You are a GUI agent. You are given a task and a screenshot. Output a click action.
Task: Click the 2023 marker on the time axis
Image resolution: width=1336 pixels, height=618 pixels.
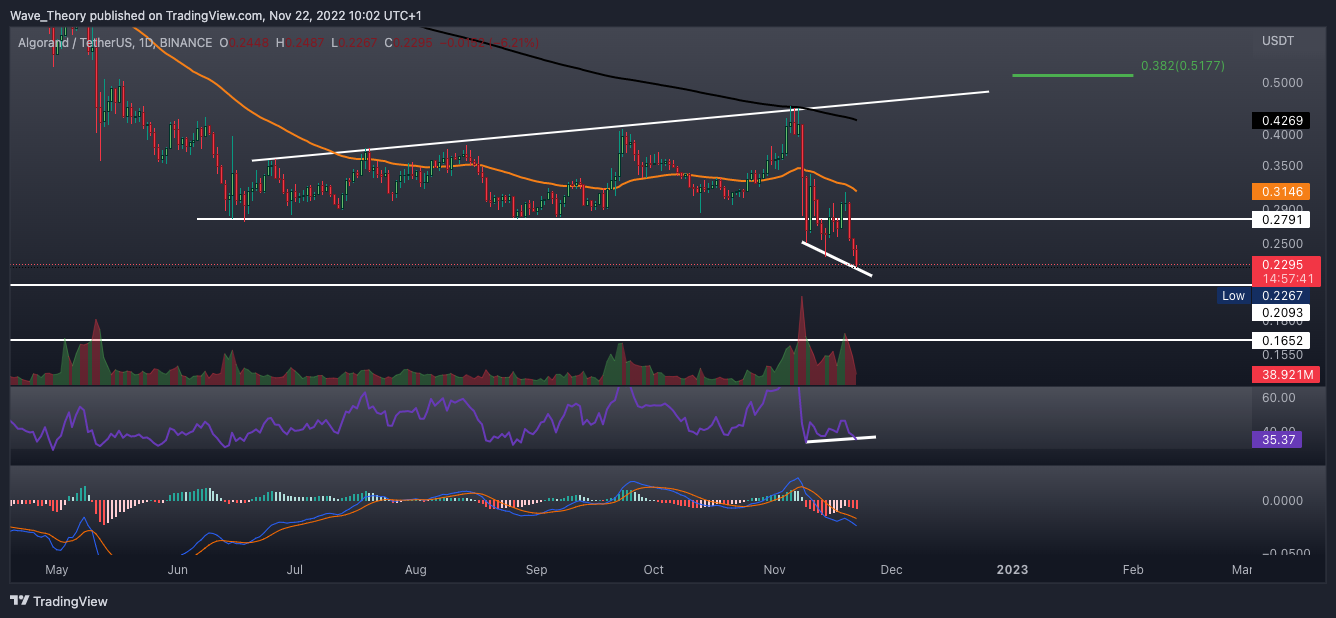[x=1012, y=569]
